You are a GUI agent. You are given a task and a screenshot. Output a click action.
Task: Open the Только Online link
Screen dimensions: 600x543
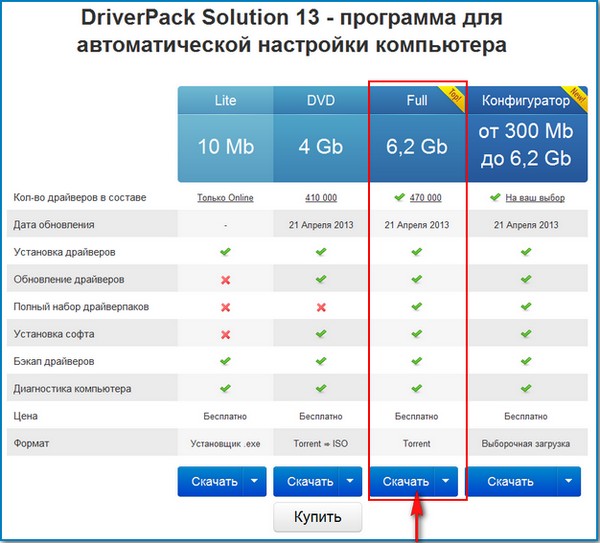(x=225, y=198)
